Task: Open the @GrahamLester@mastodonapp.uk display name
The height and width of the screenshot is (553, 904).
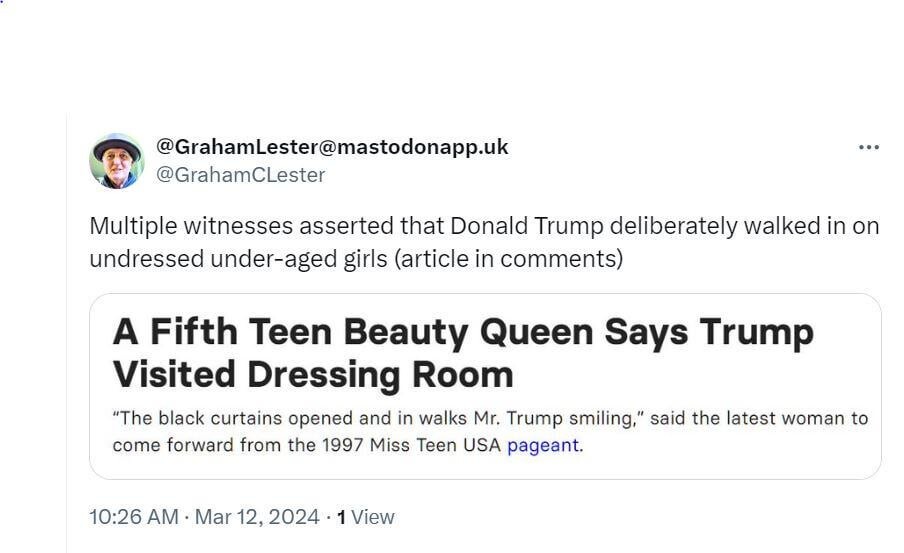Action: click(332, 147)
